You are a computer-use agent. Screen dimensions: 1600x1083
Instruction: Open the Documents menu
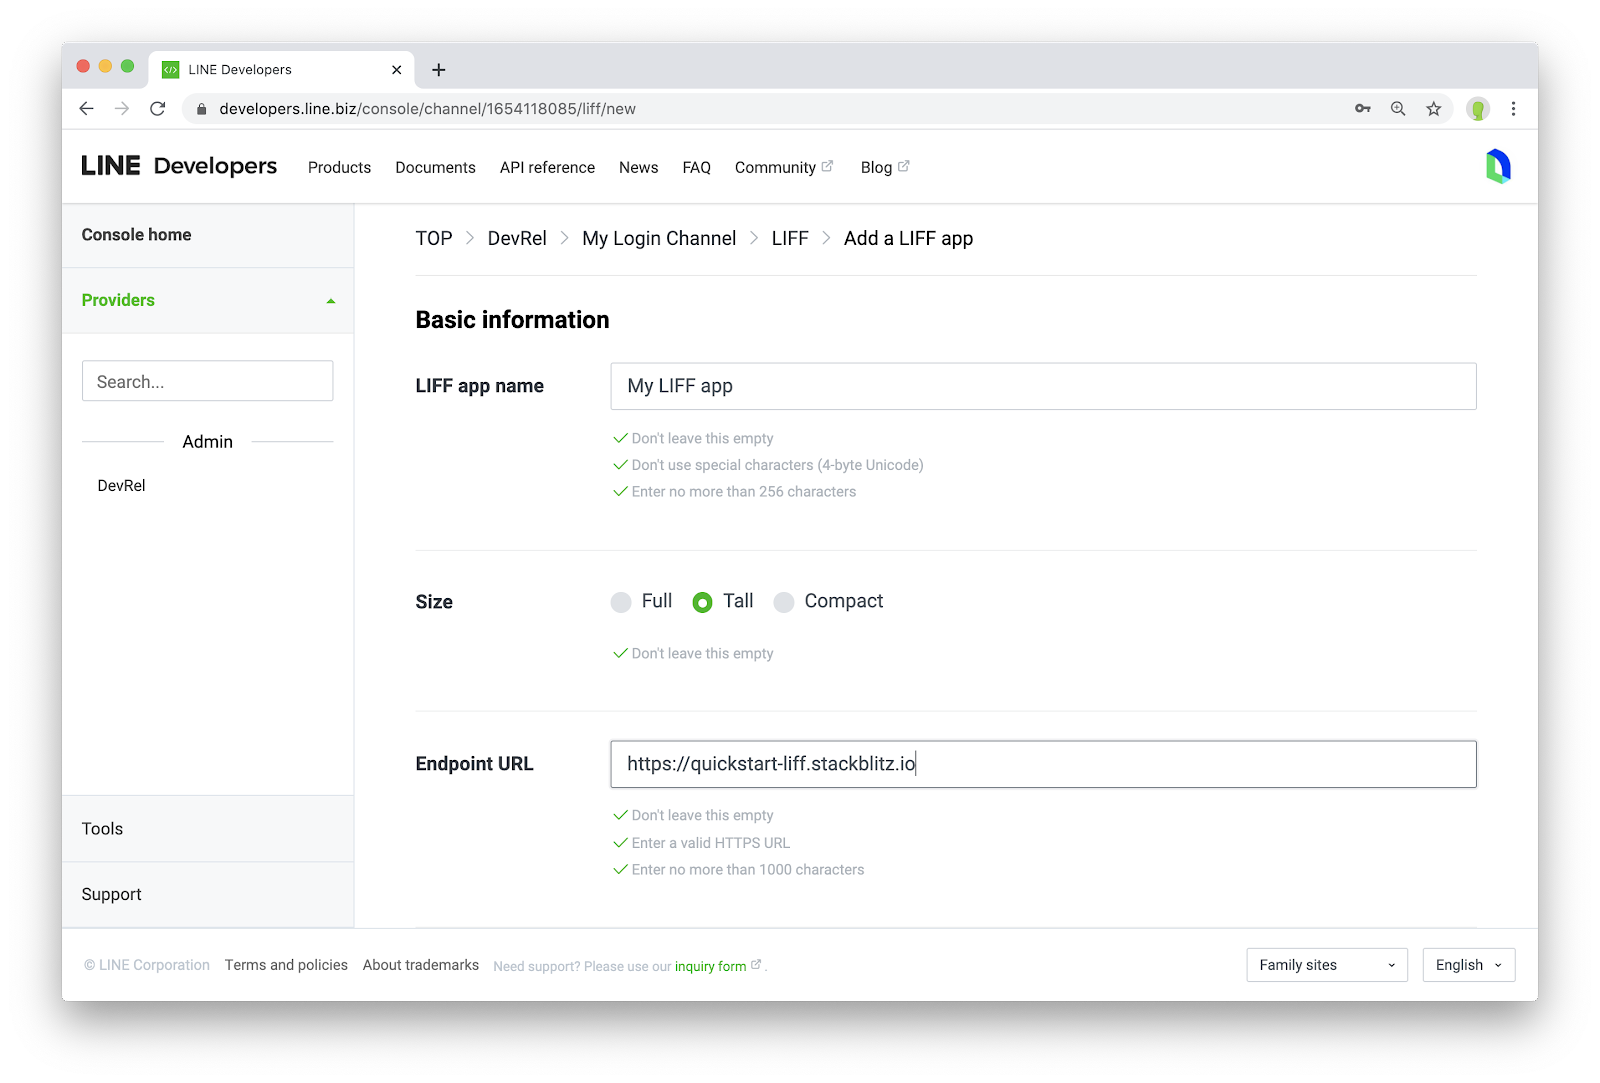point(435,167)
